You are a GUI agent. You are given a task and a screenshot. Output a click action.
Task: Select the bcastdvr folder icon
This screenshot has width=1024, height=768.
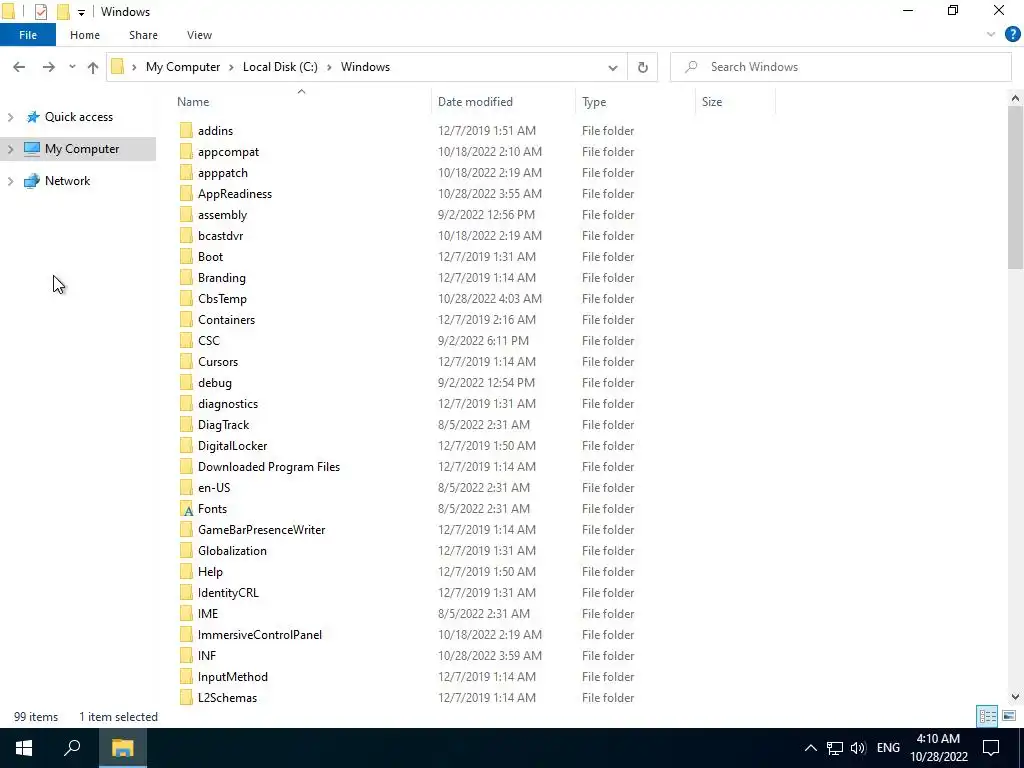point(186,236)
